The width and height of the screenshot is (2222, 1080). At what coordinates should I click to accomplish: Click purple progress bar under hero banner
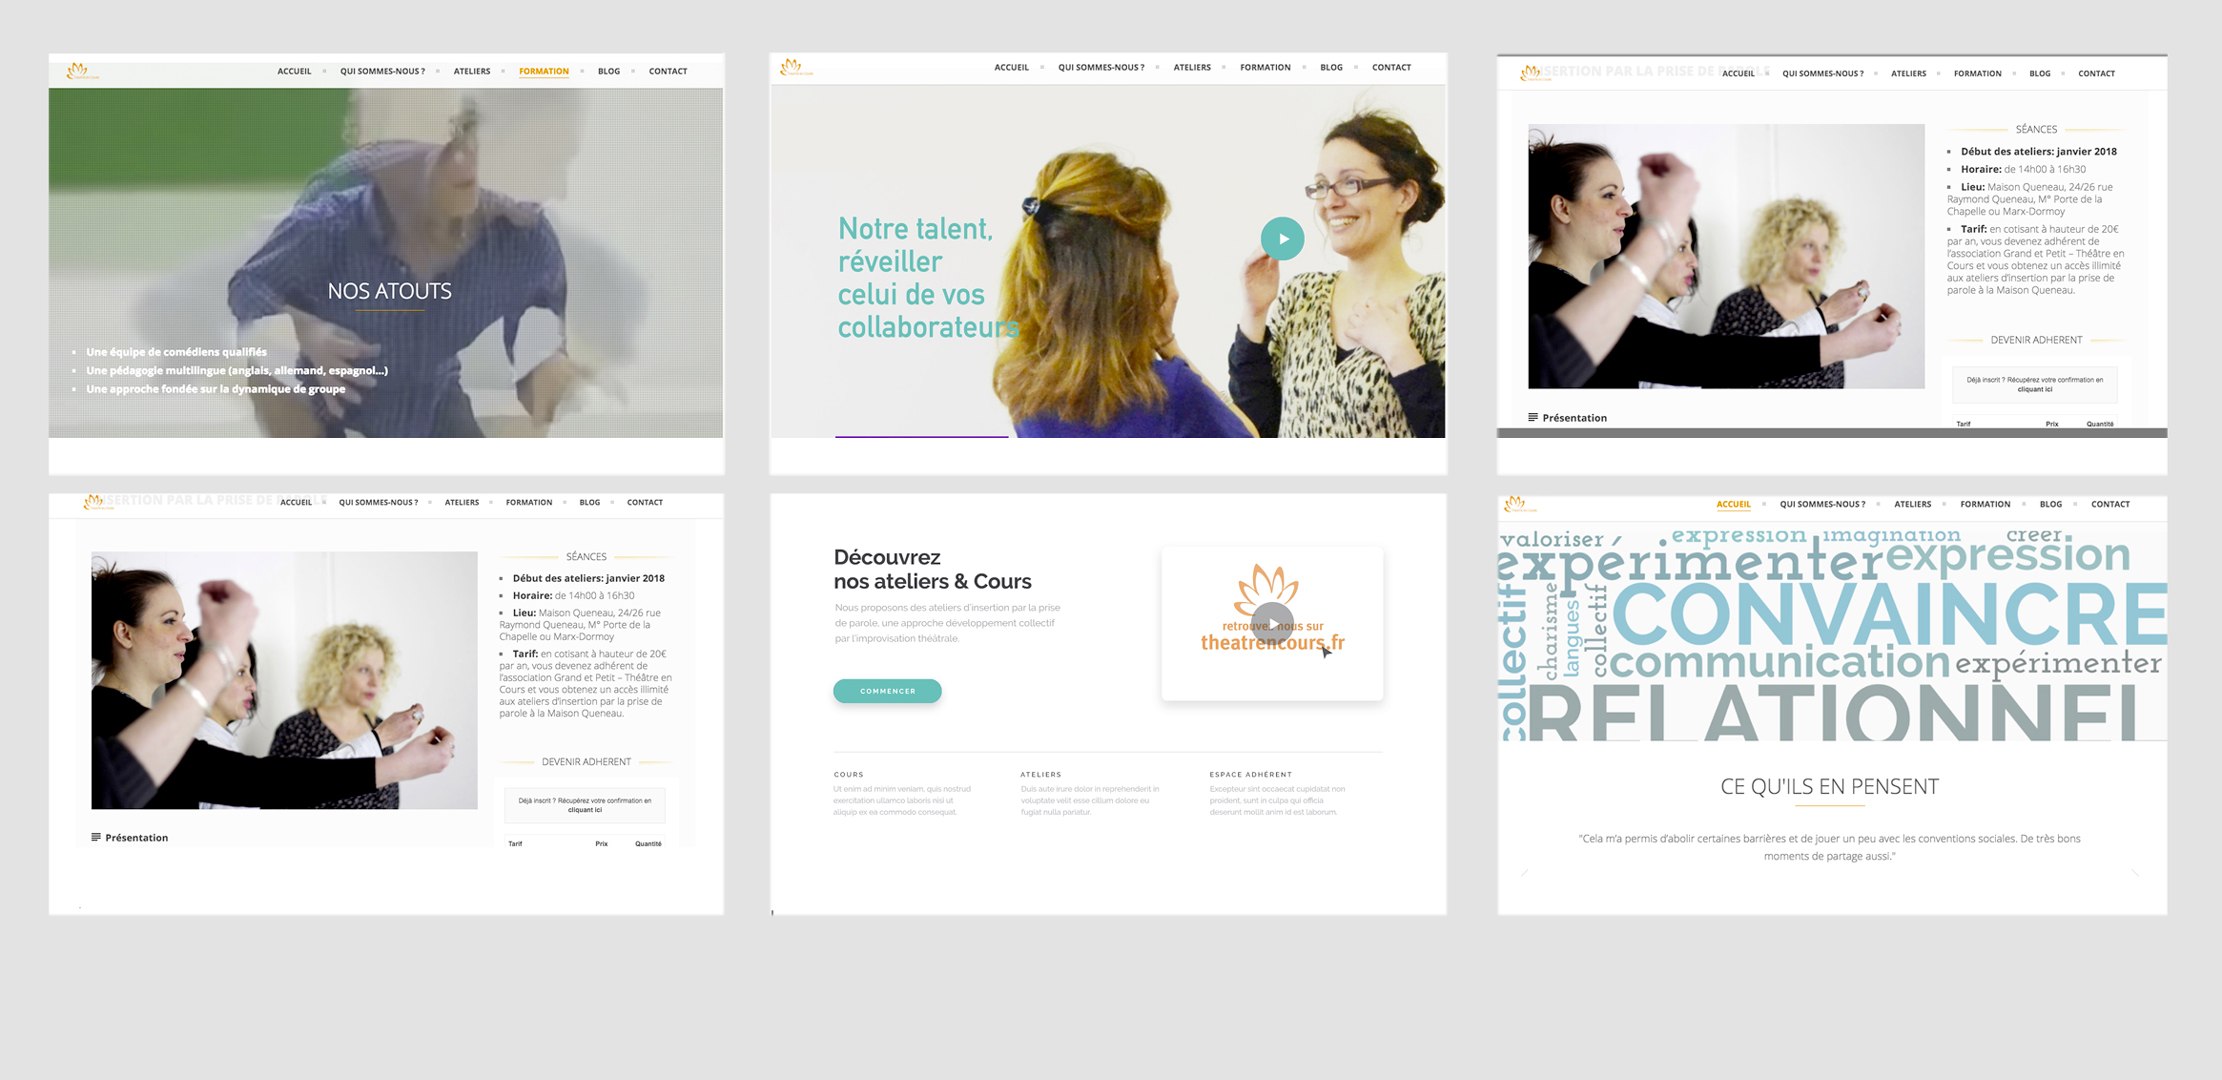pyautogui.click(x=921, y=436)
